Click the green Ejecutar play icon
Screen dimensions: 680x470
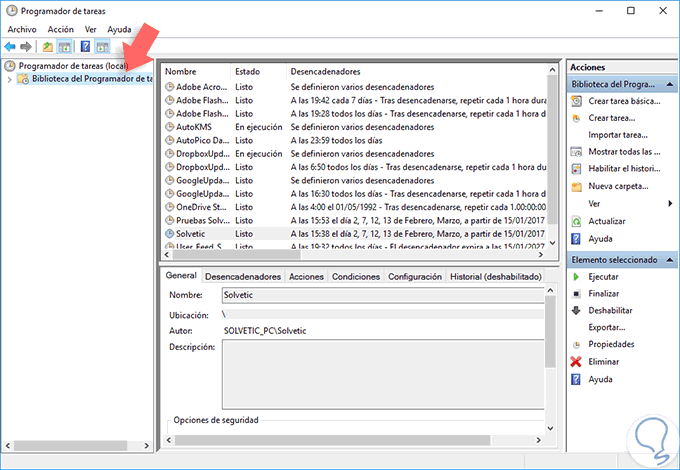click(576, 277)
